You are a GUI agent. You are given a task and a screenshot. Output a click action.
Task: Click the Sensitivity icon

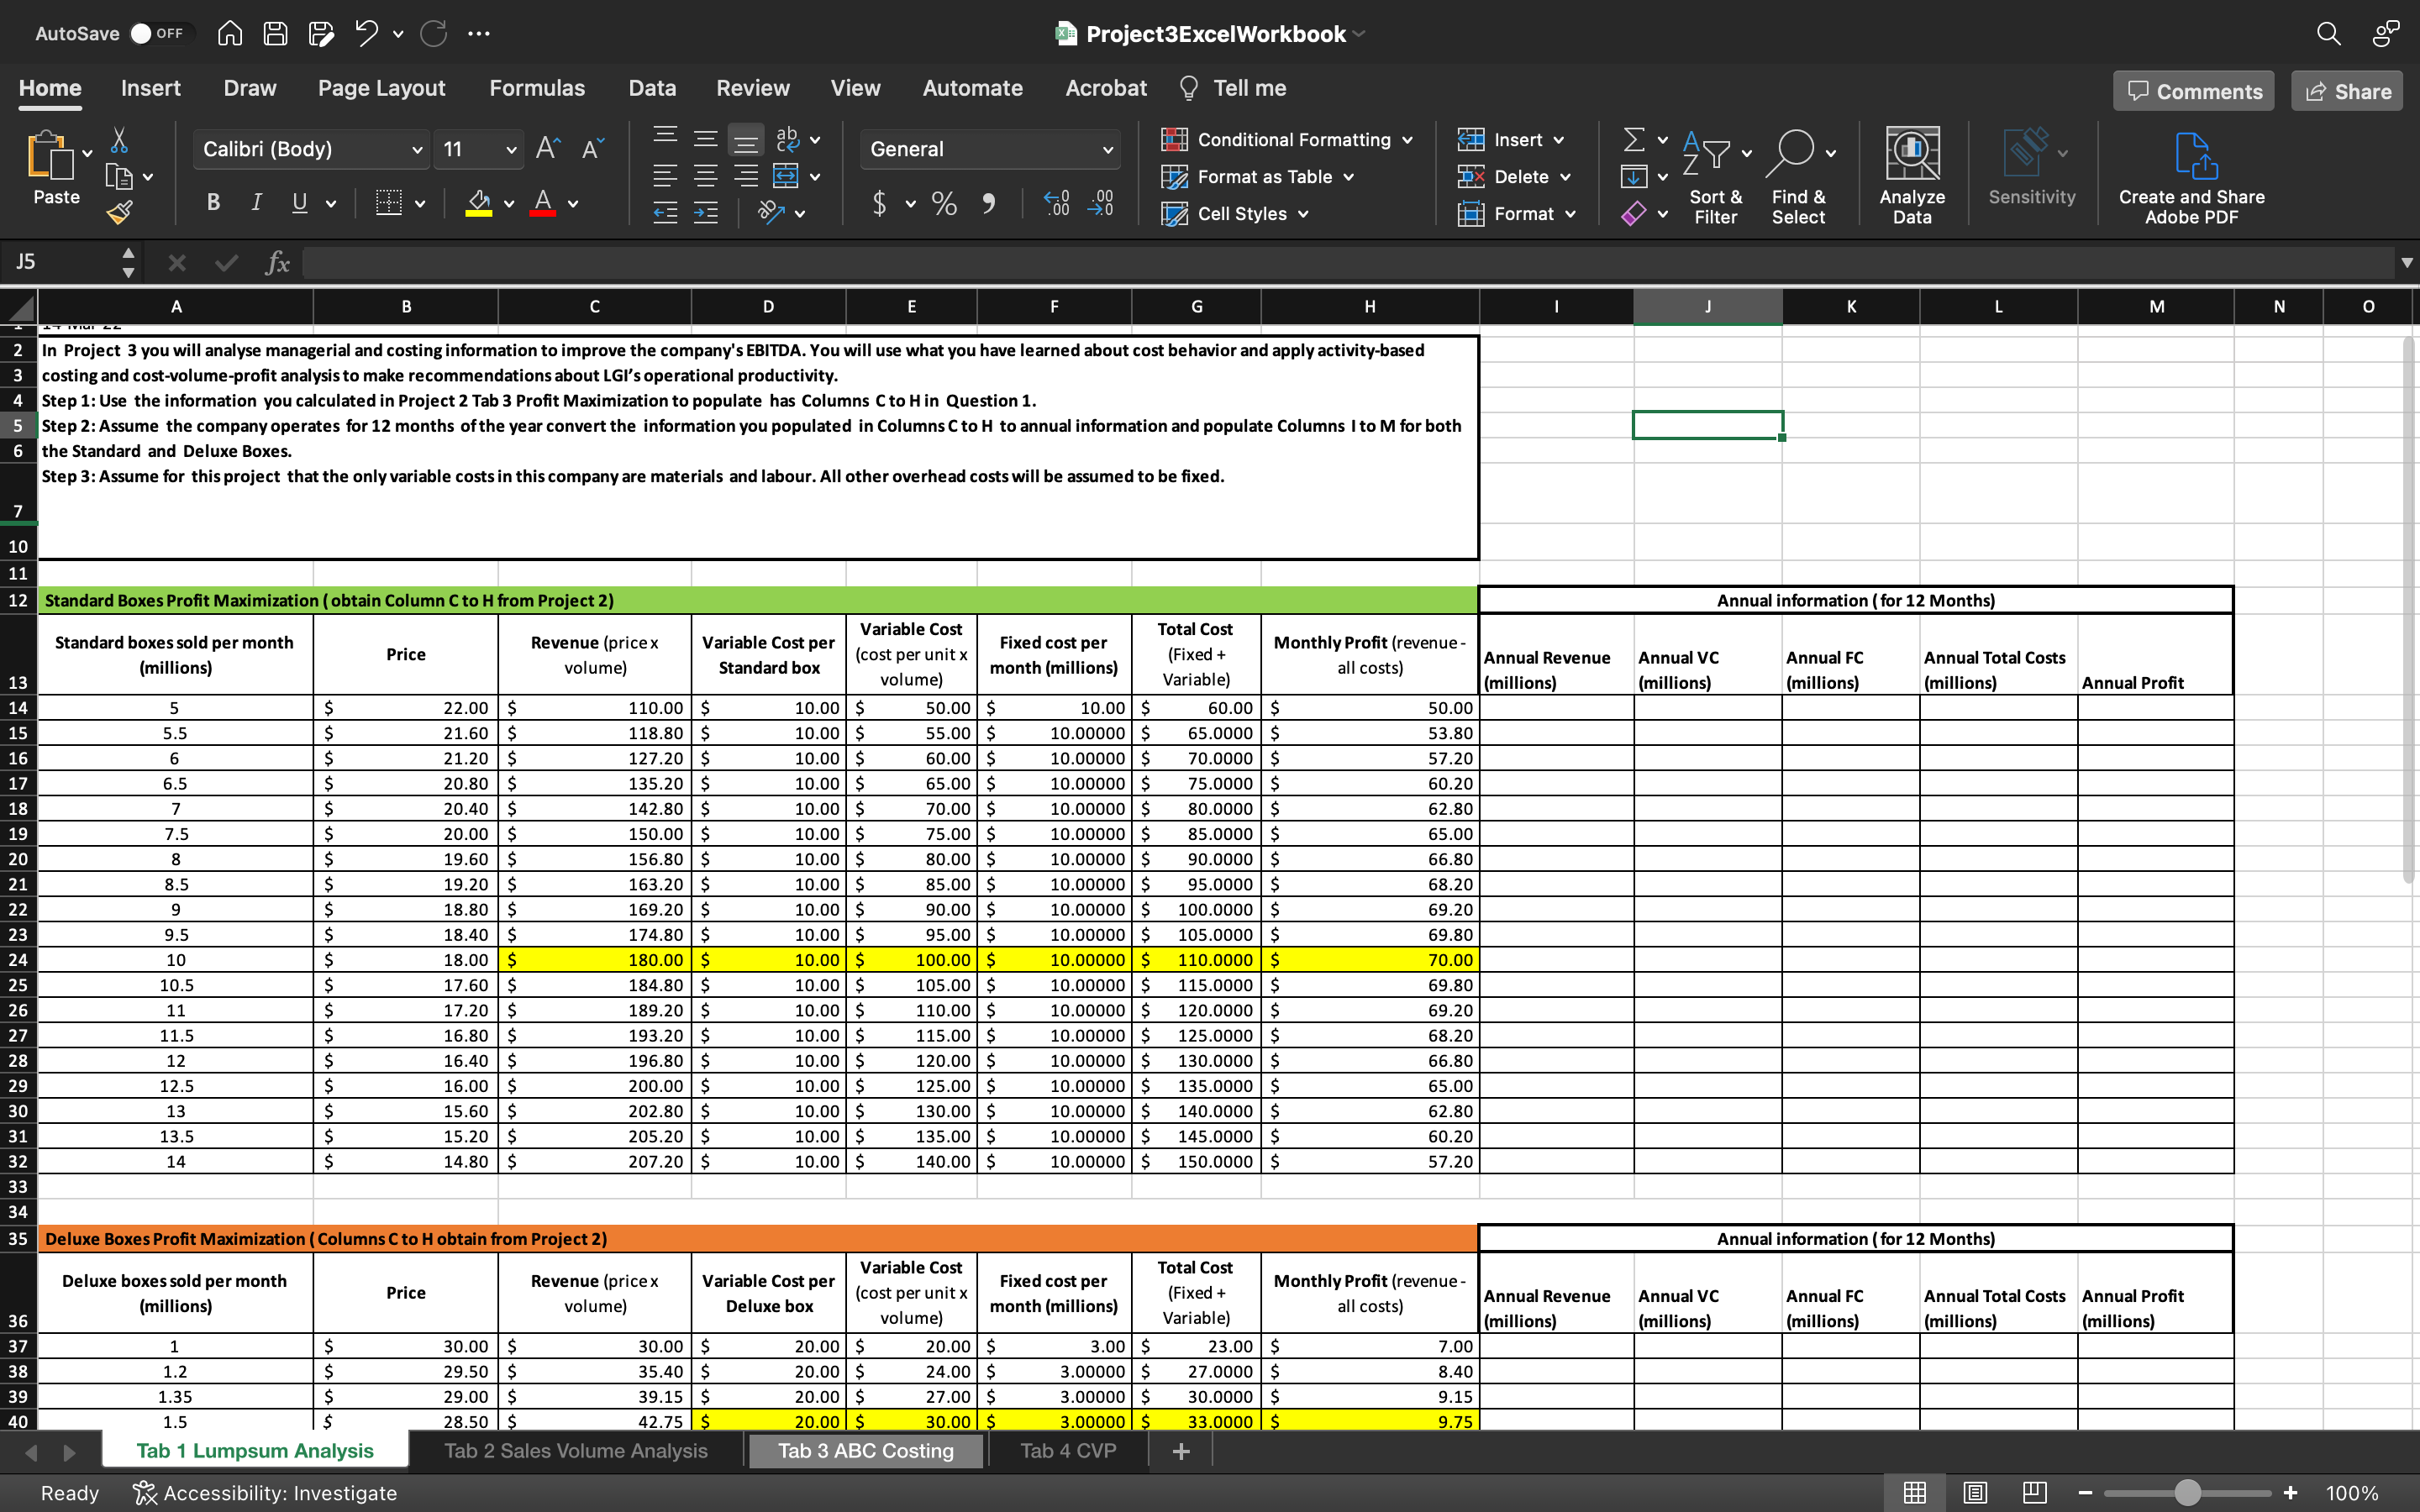point(2030,160)
